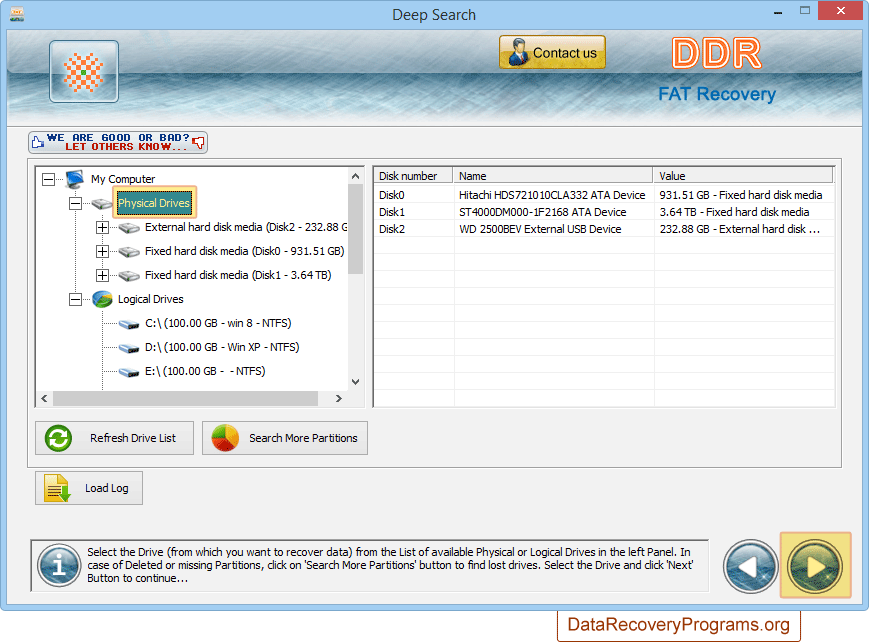Select Fixed hard disk media Disk1 - 3.64 TB
This screenshot has height=642, width=869.
pos(238,275)
